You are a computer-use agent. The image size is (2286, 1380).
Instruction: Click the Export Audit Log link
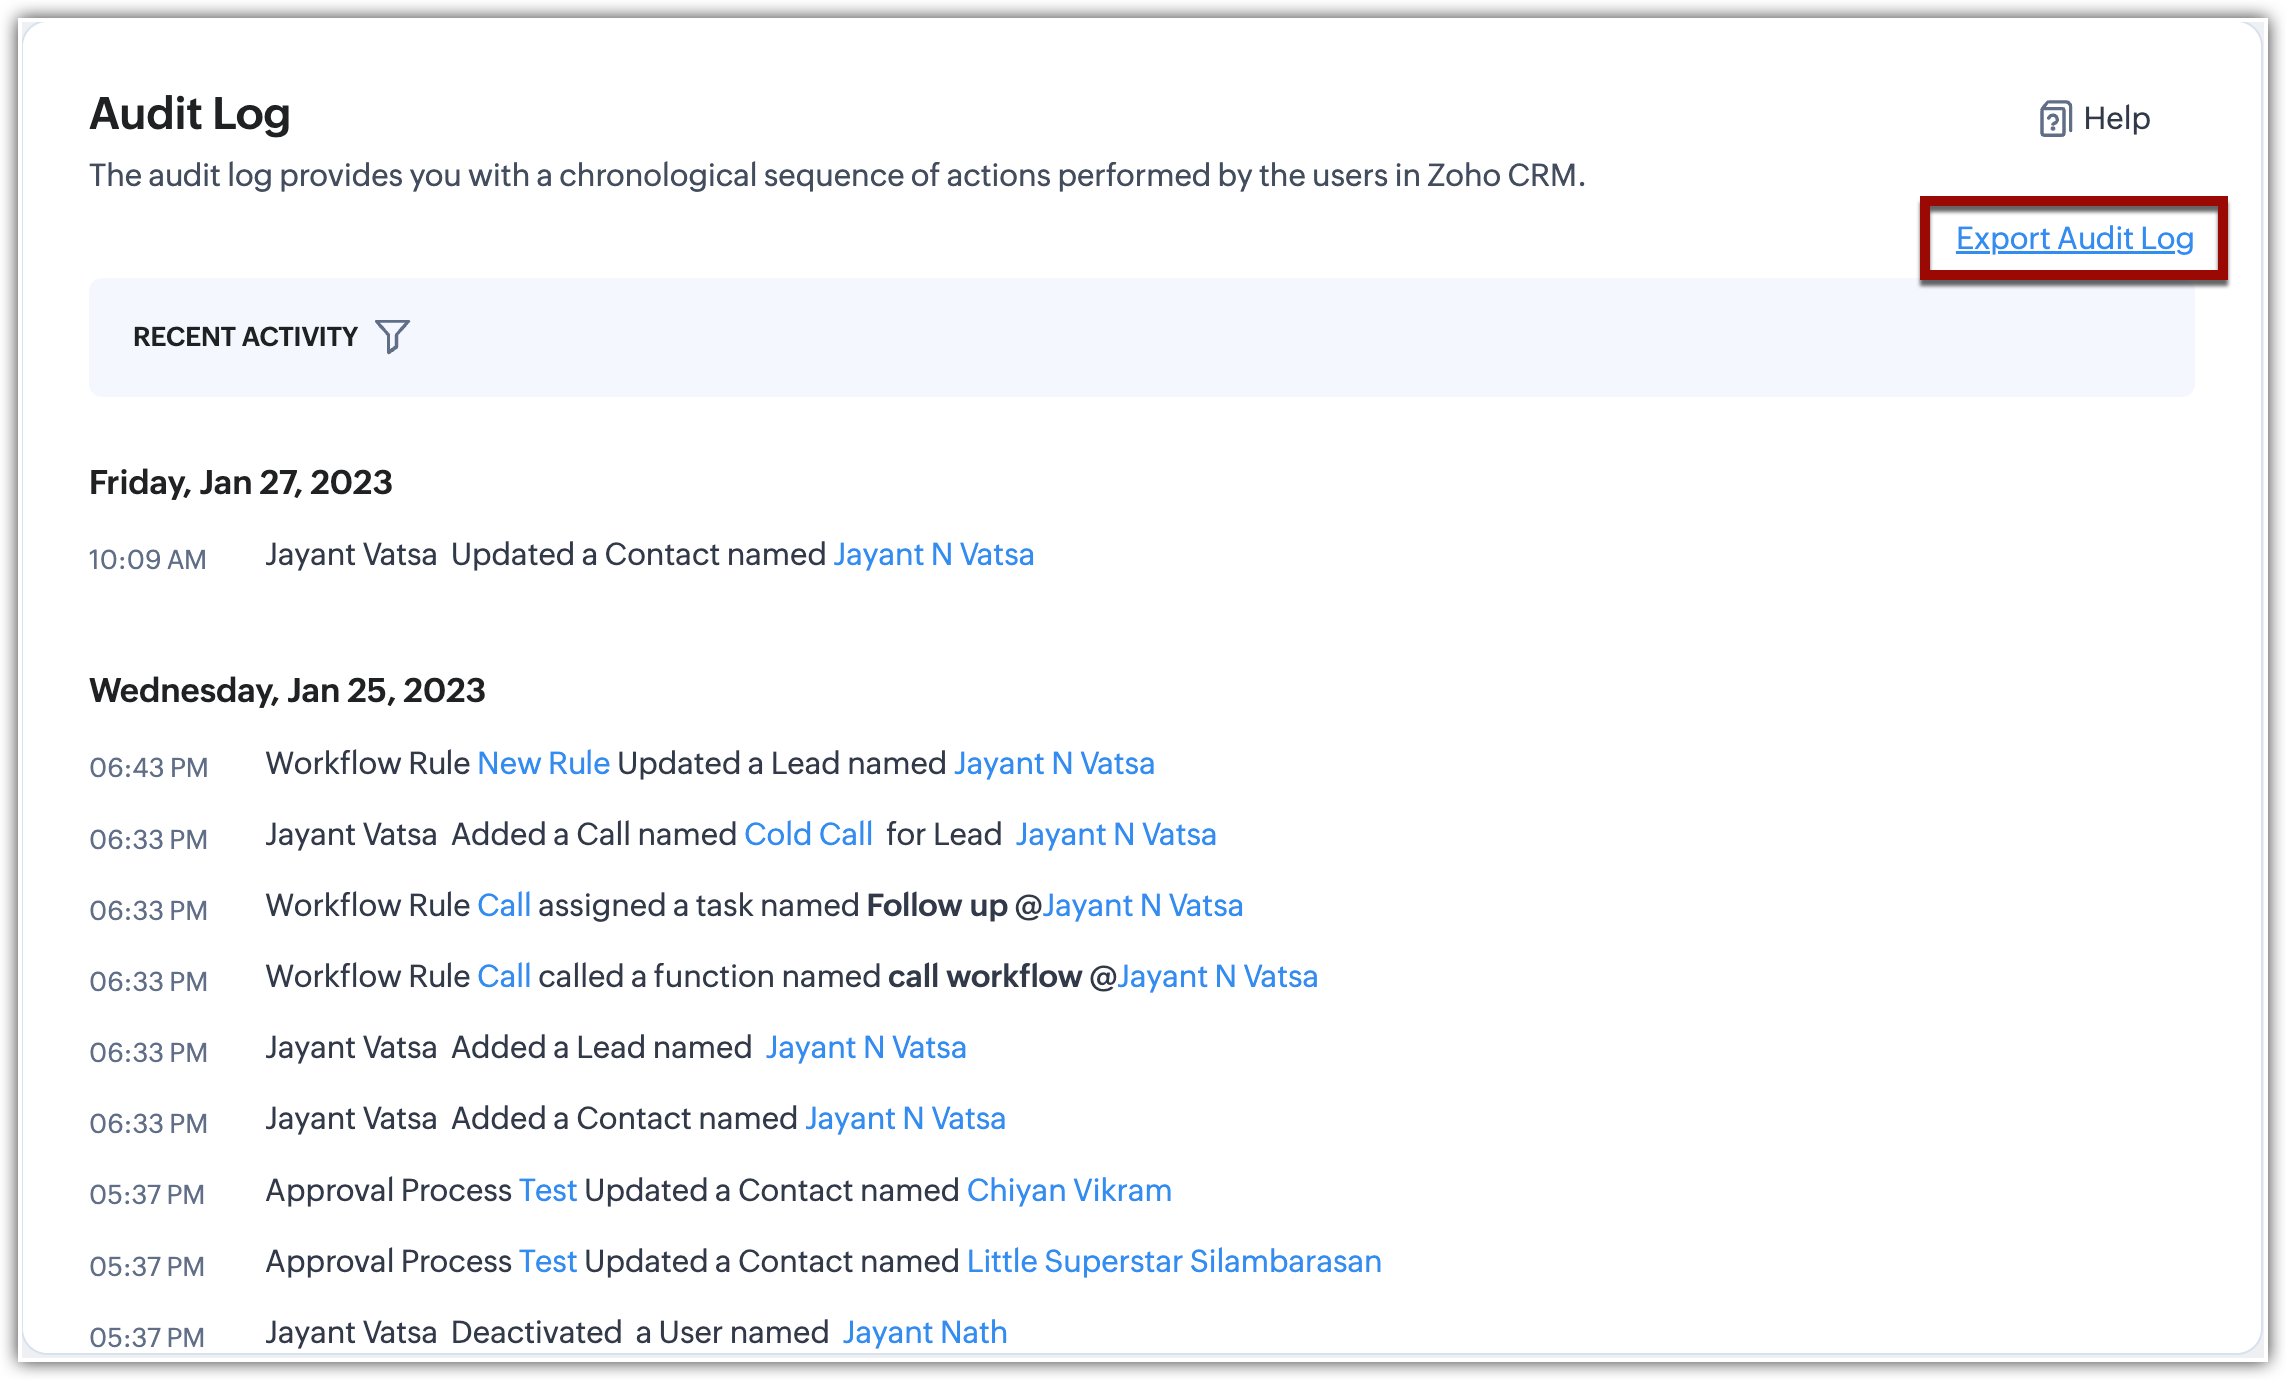(2074, 239)
